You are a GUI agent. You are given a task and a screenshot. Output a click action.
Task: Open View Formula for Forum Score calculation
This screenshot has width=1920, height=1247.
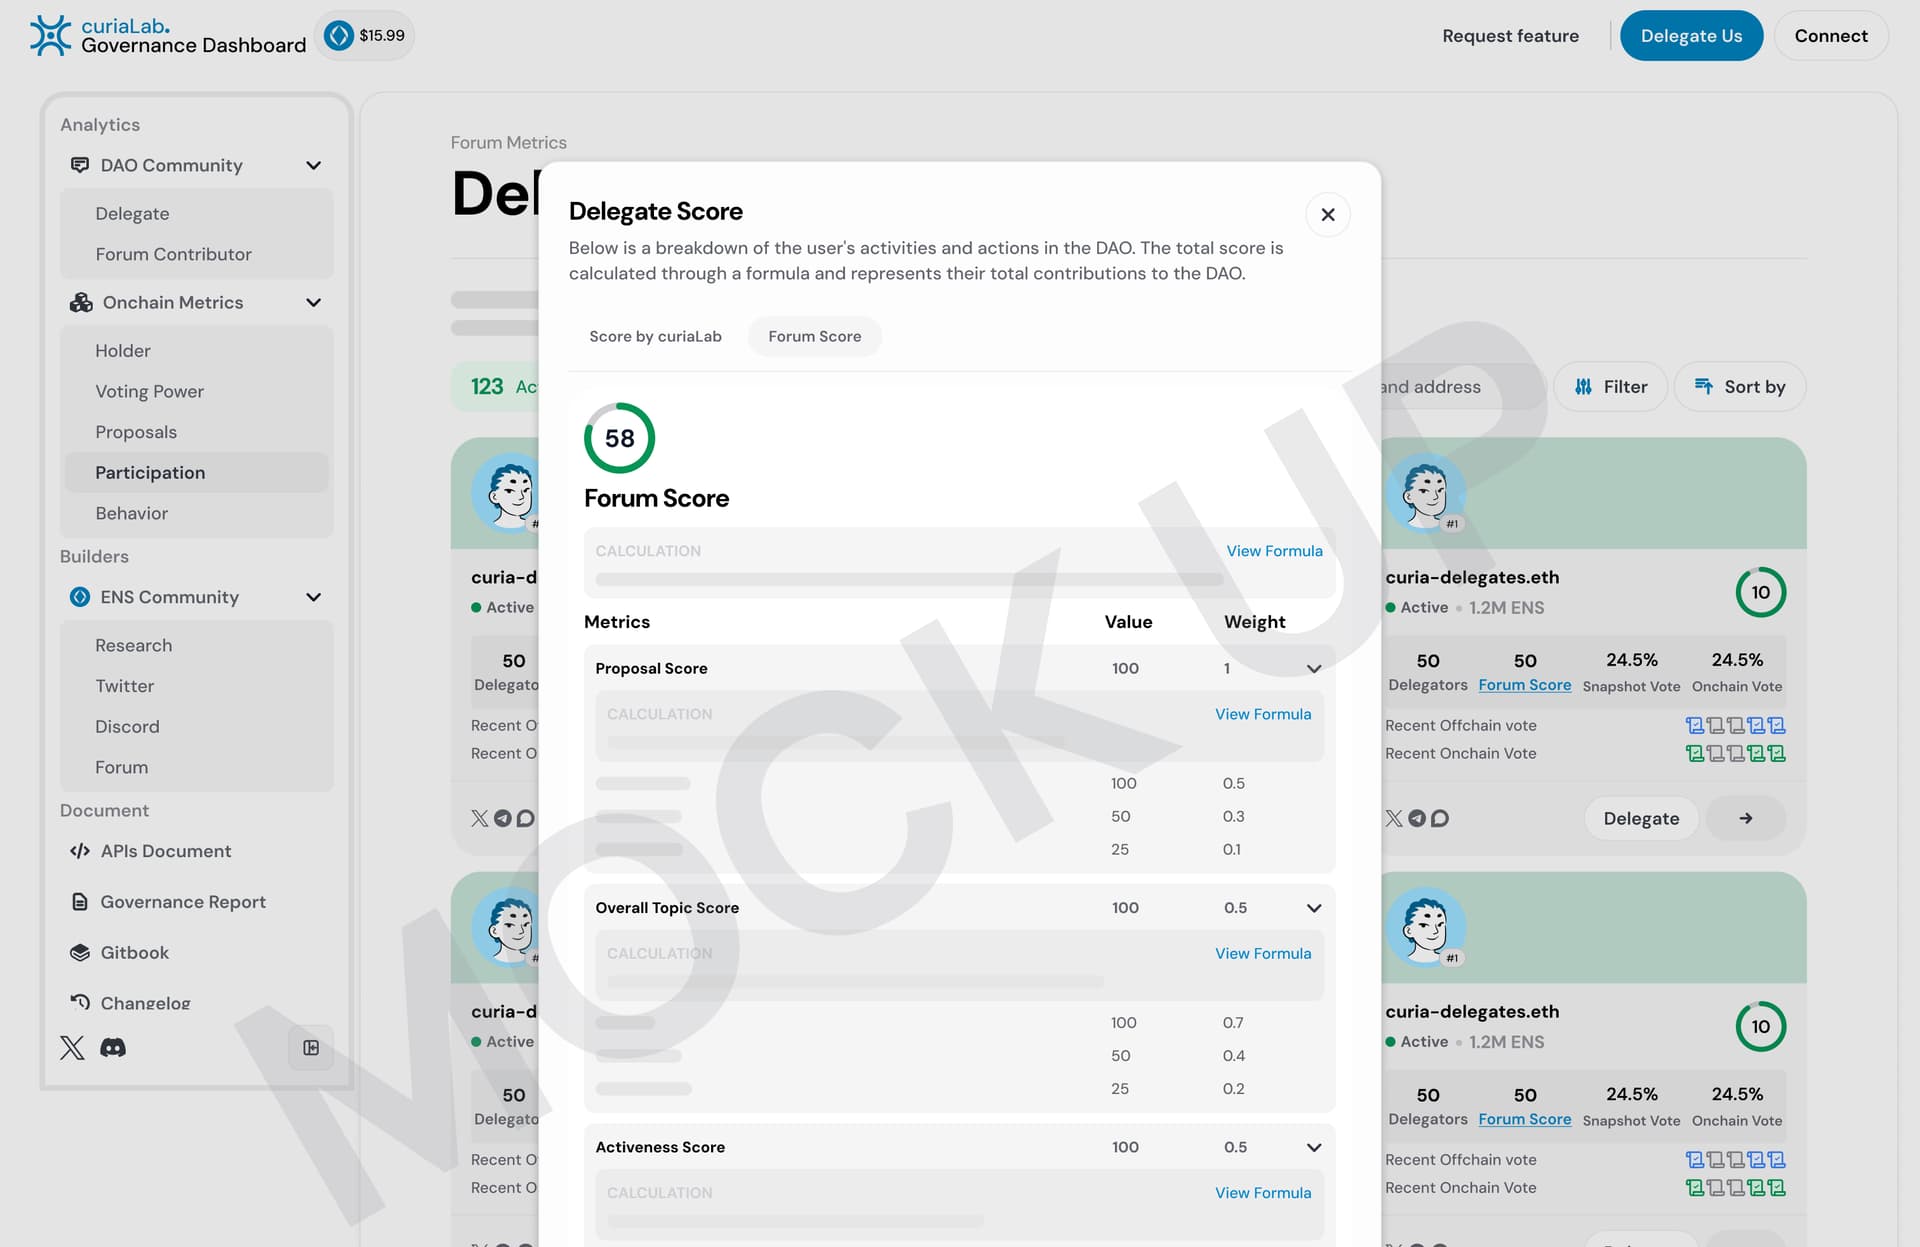coord(1274,551)
